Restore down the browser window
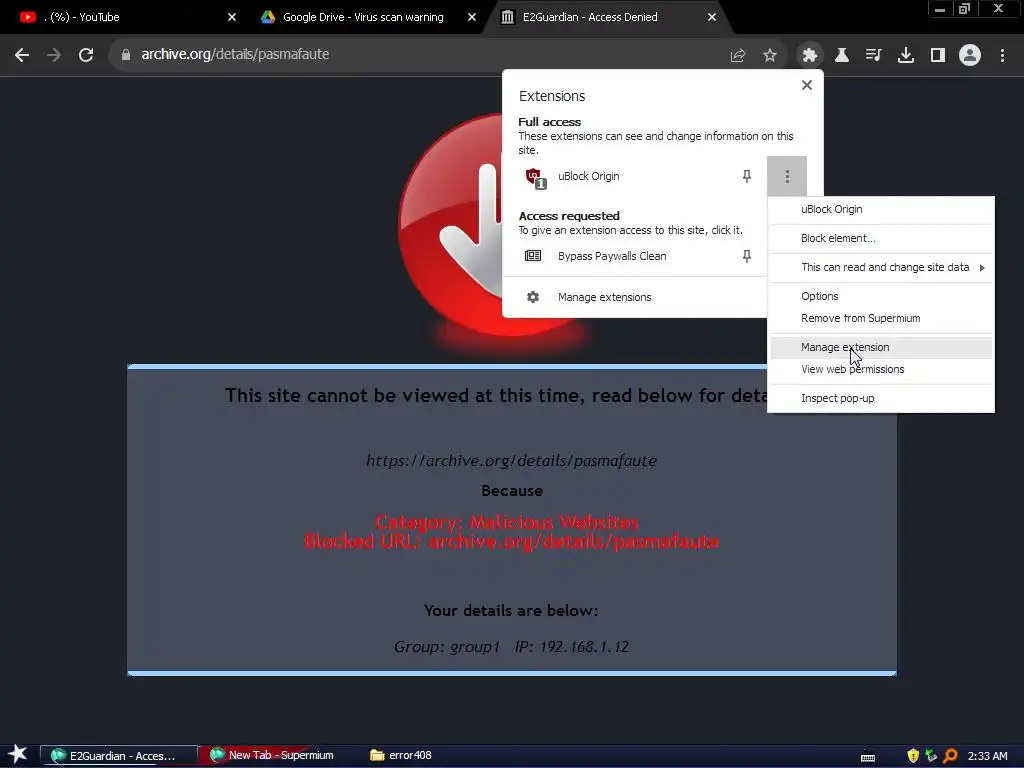This screenshot has height=768, width=1024. (965, 9)
